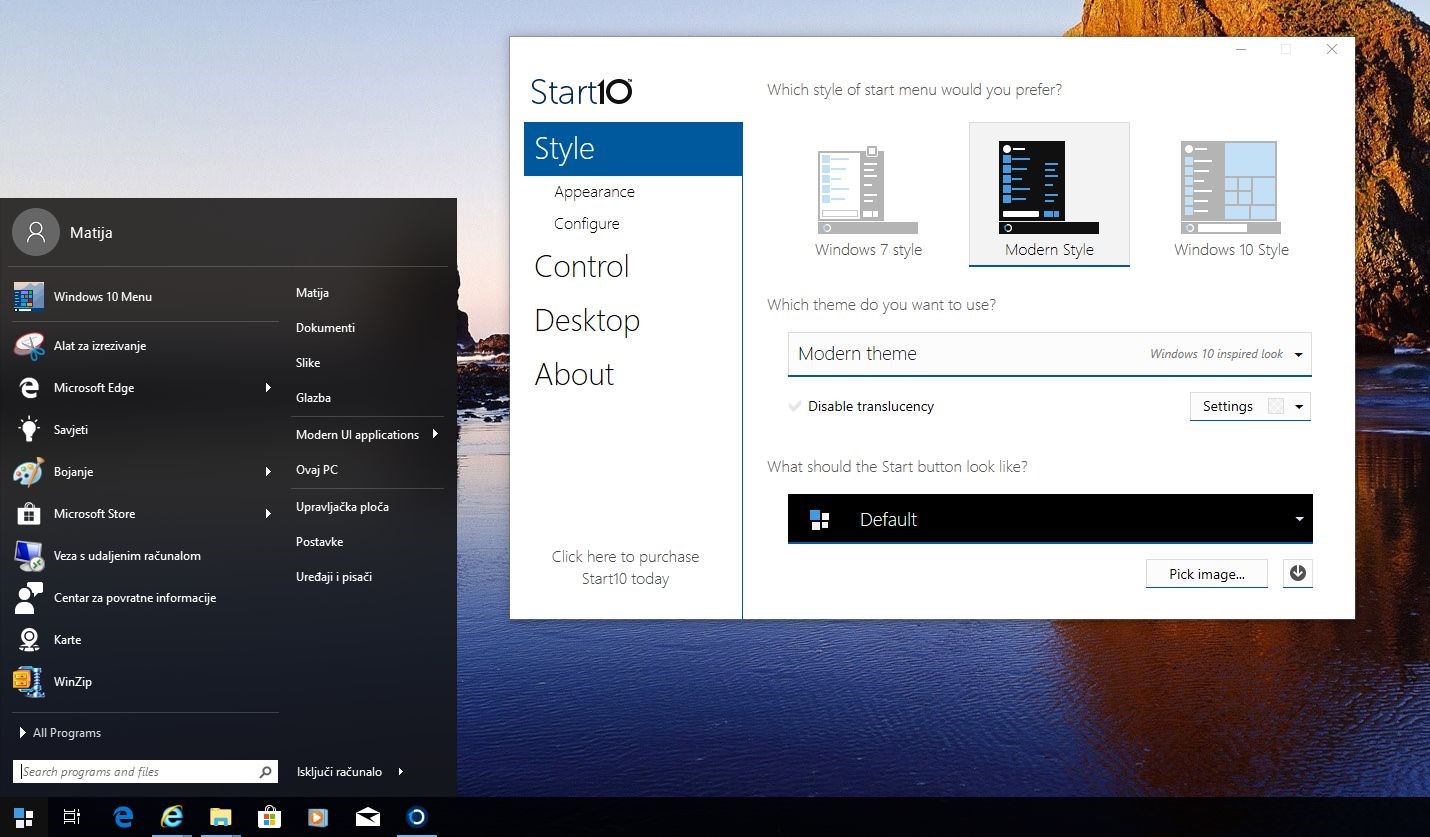Open Centar za povratne informacije icon
Image resolution: width=1430 pixels, height=837 pixels.
(x=29, y=598)
